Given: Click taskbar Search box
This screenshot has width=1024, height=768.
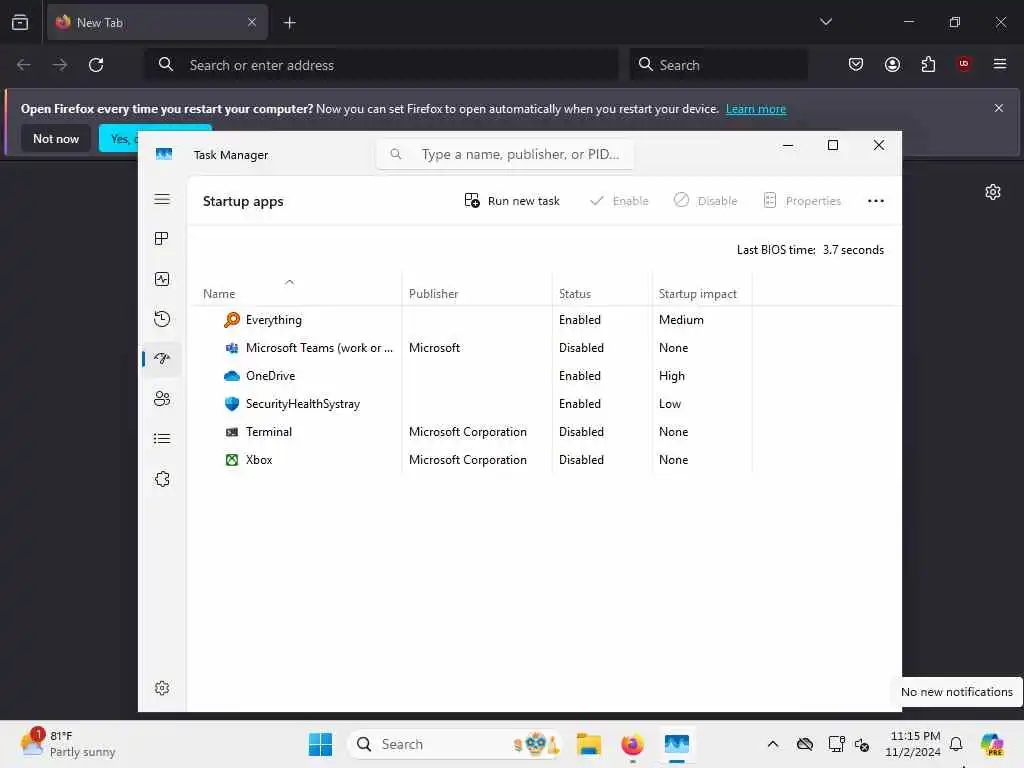Looking at the screenshot, I should 455,744.
